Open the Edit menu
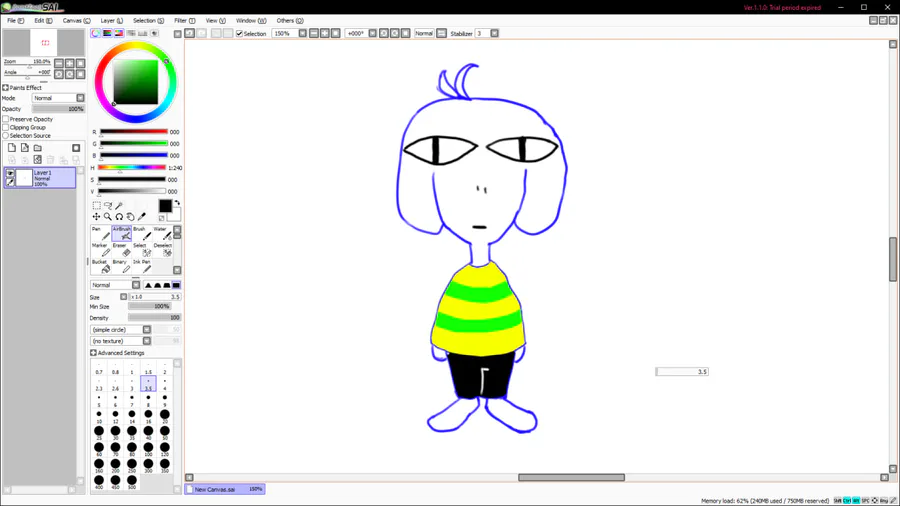Screen dimensions: 900x506 (43, 21)
